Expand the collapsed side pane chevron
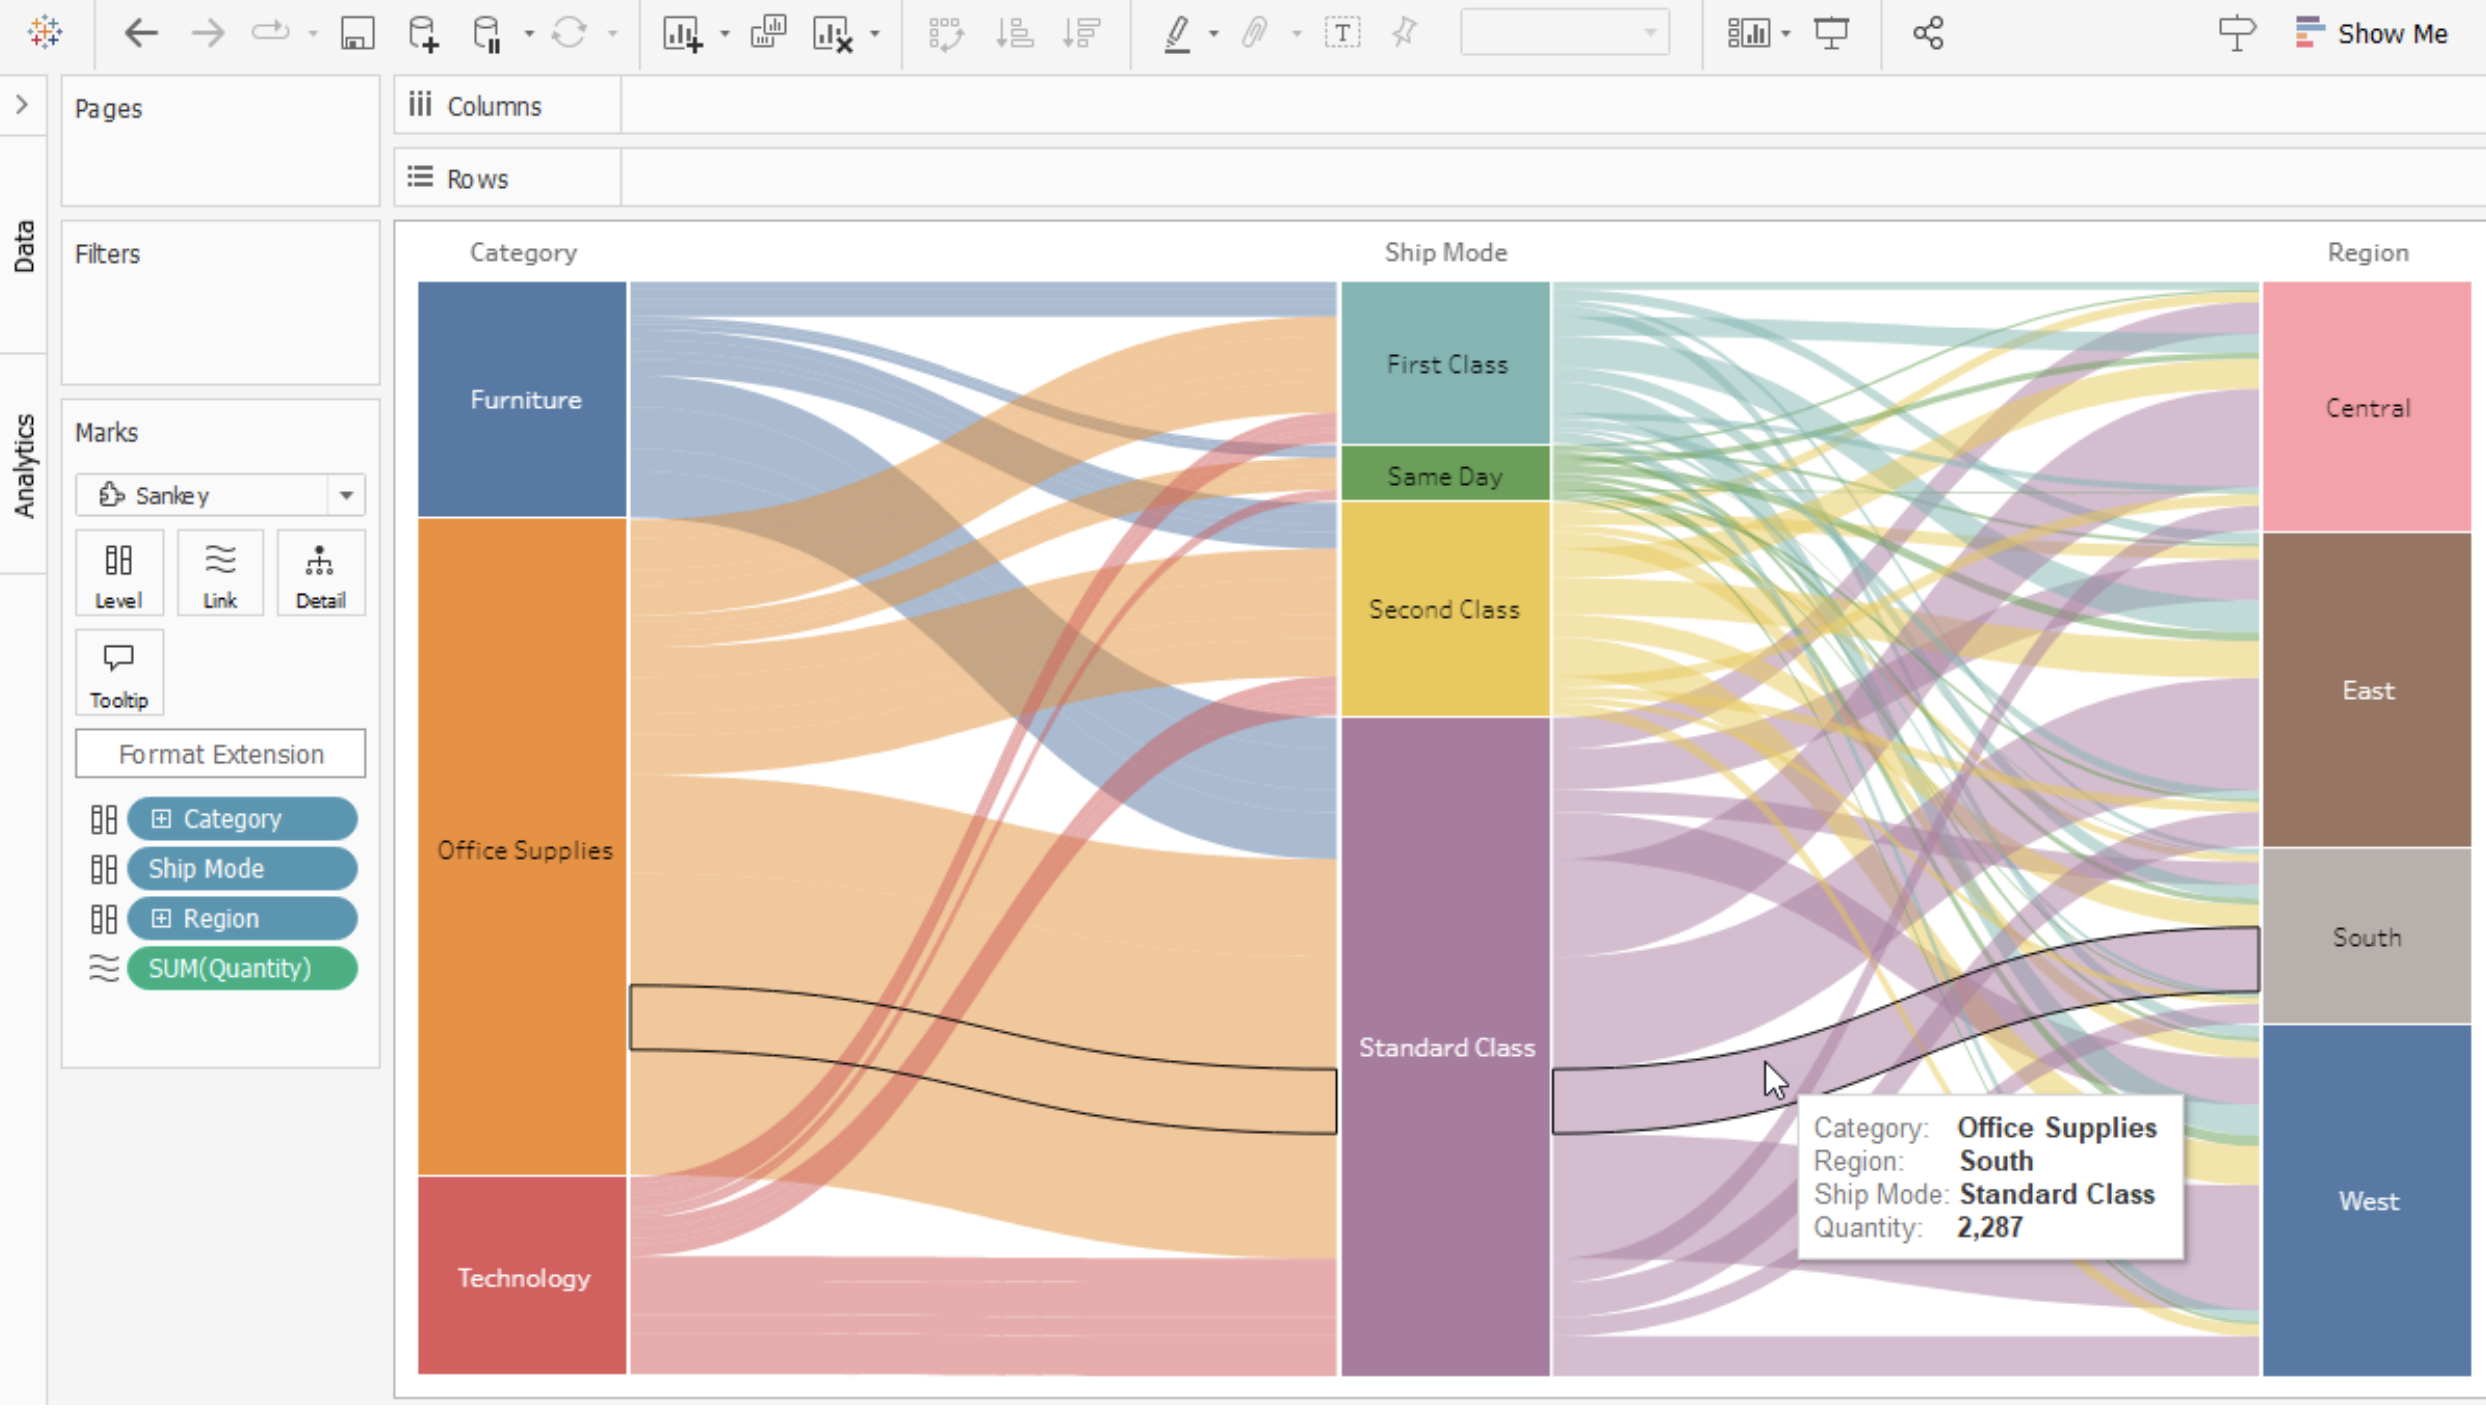2486x1410 pixels. click(x=22, y=105)
